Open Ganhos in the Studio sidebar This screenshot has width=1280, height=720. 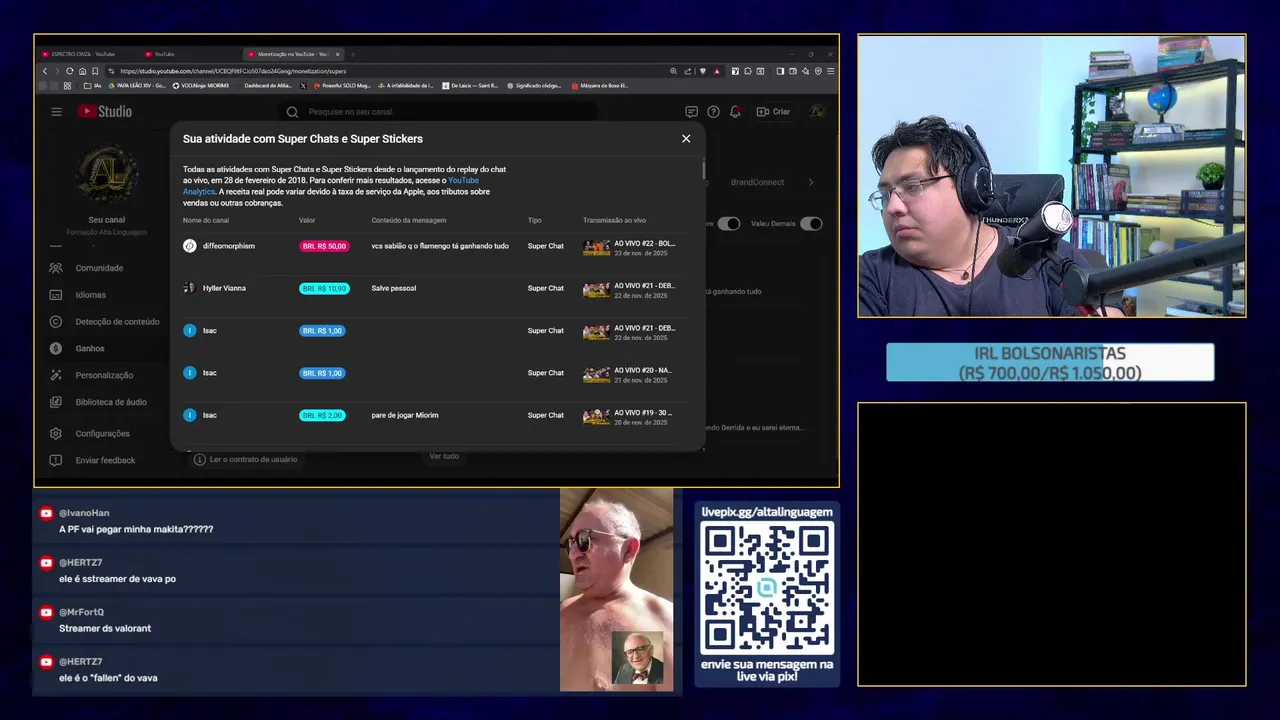(x=90, y=348)
